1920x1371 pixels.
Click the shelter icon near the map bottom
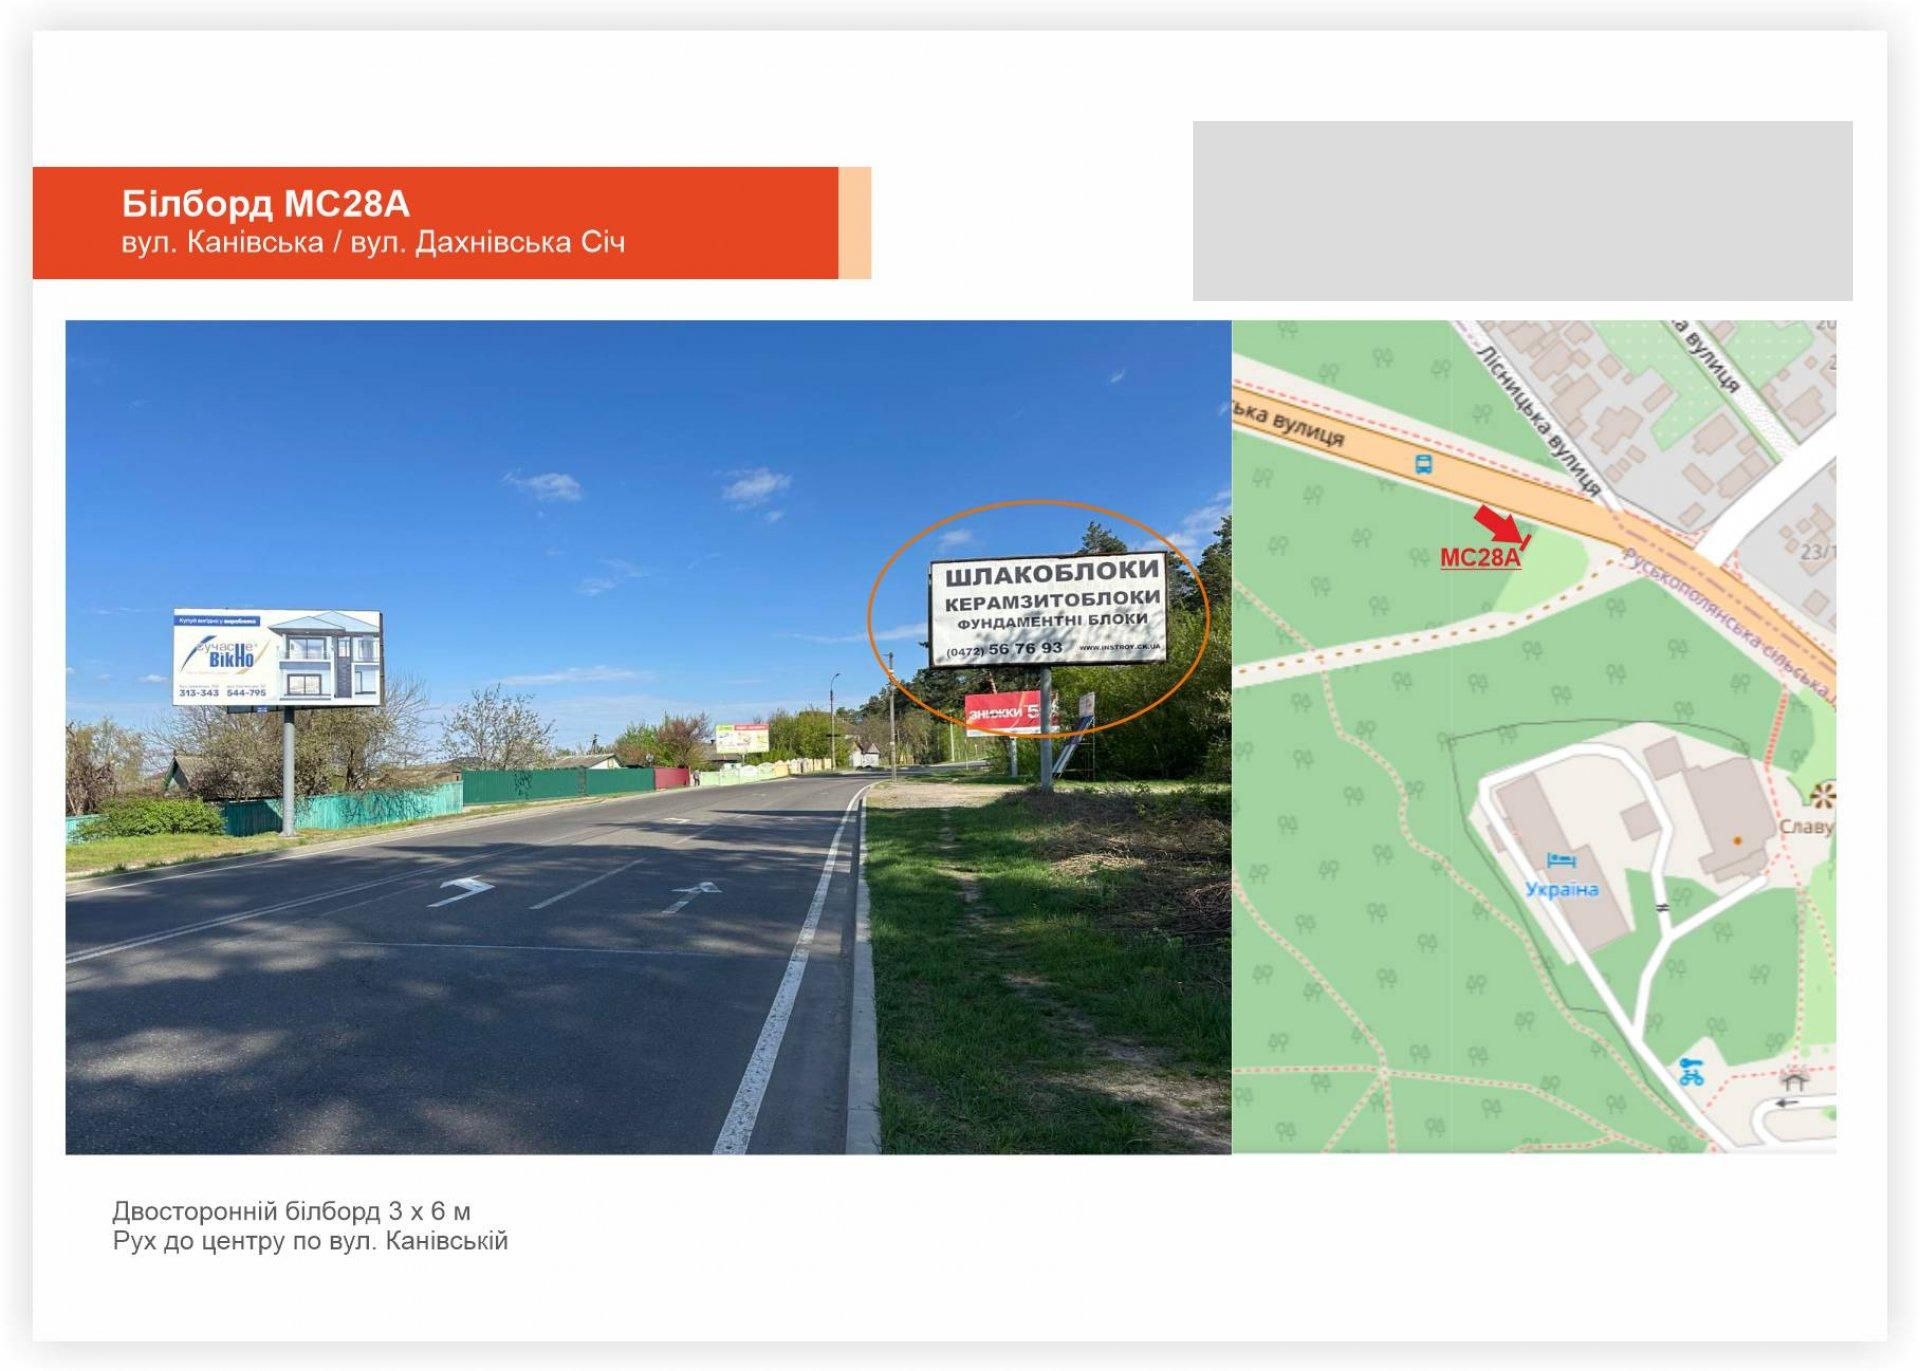point(1794,1082)
